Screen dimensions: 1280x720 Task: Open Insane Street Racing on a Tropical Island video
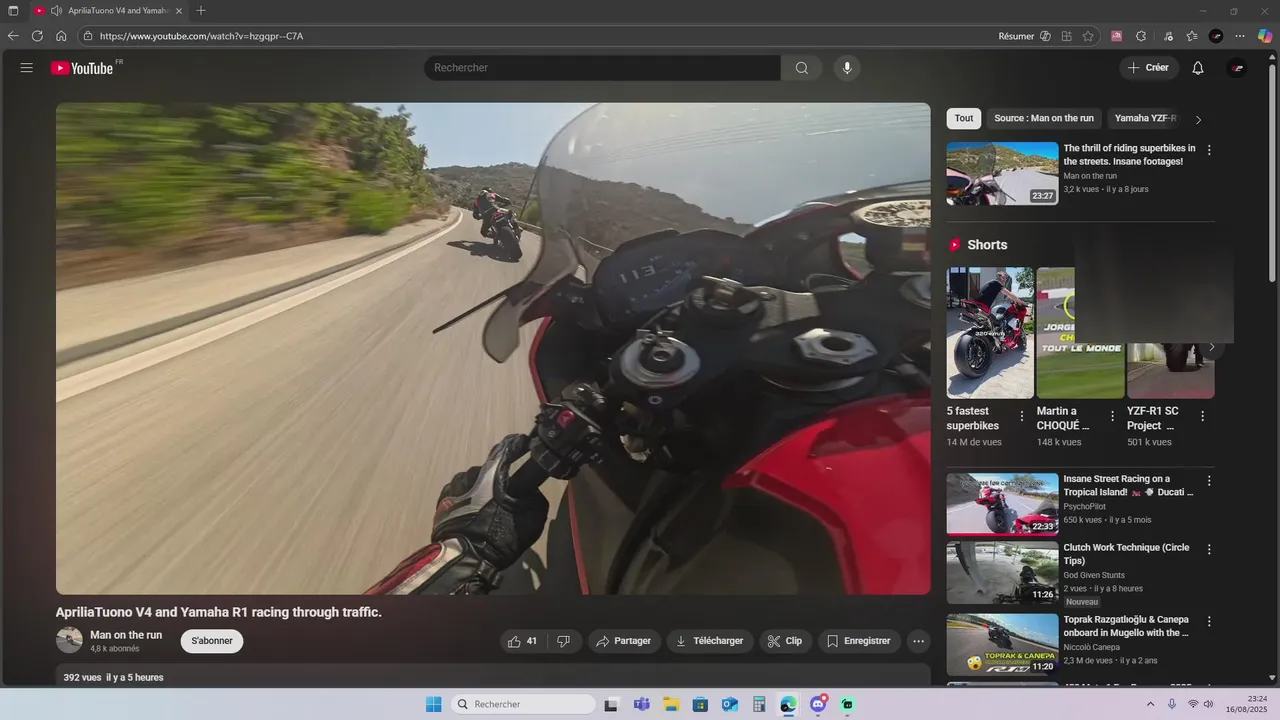click(x=1002, y=504)
